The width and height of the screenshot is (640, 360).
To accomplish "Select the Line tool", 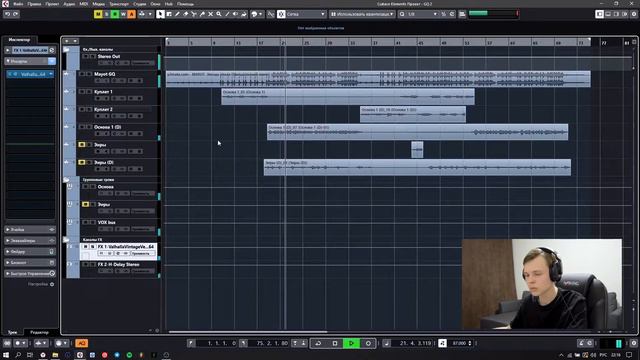I will pos(227,14).
